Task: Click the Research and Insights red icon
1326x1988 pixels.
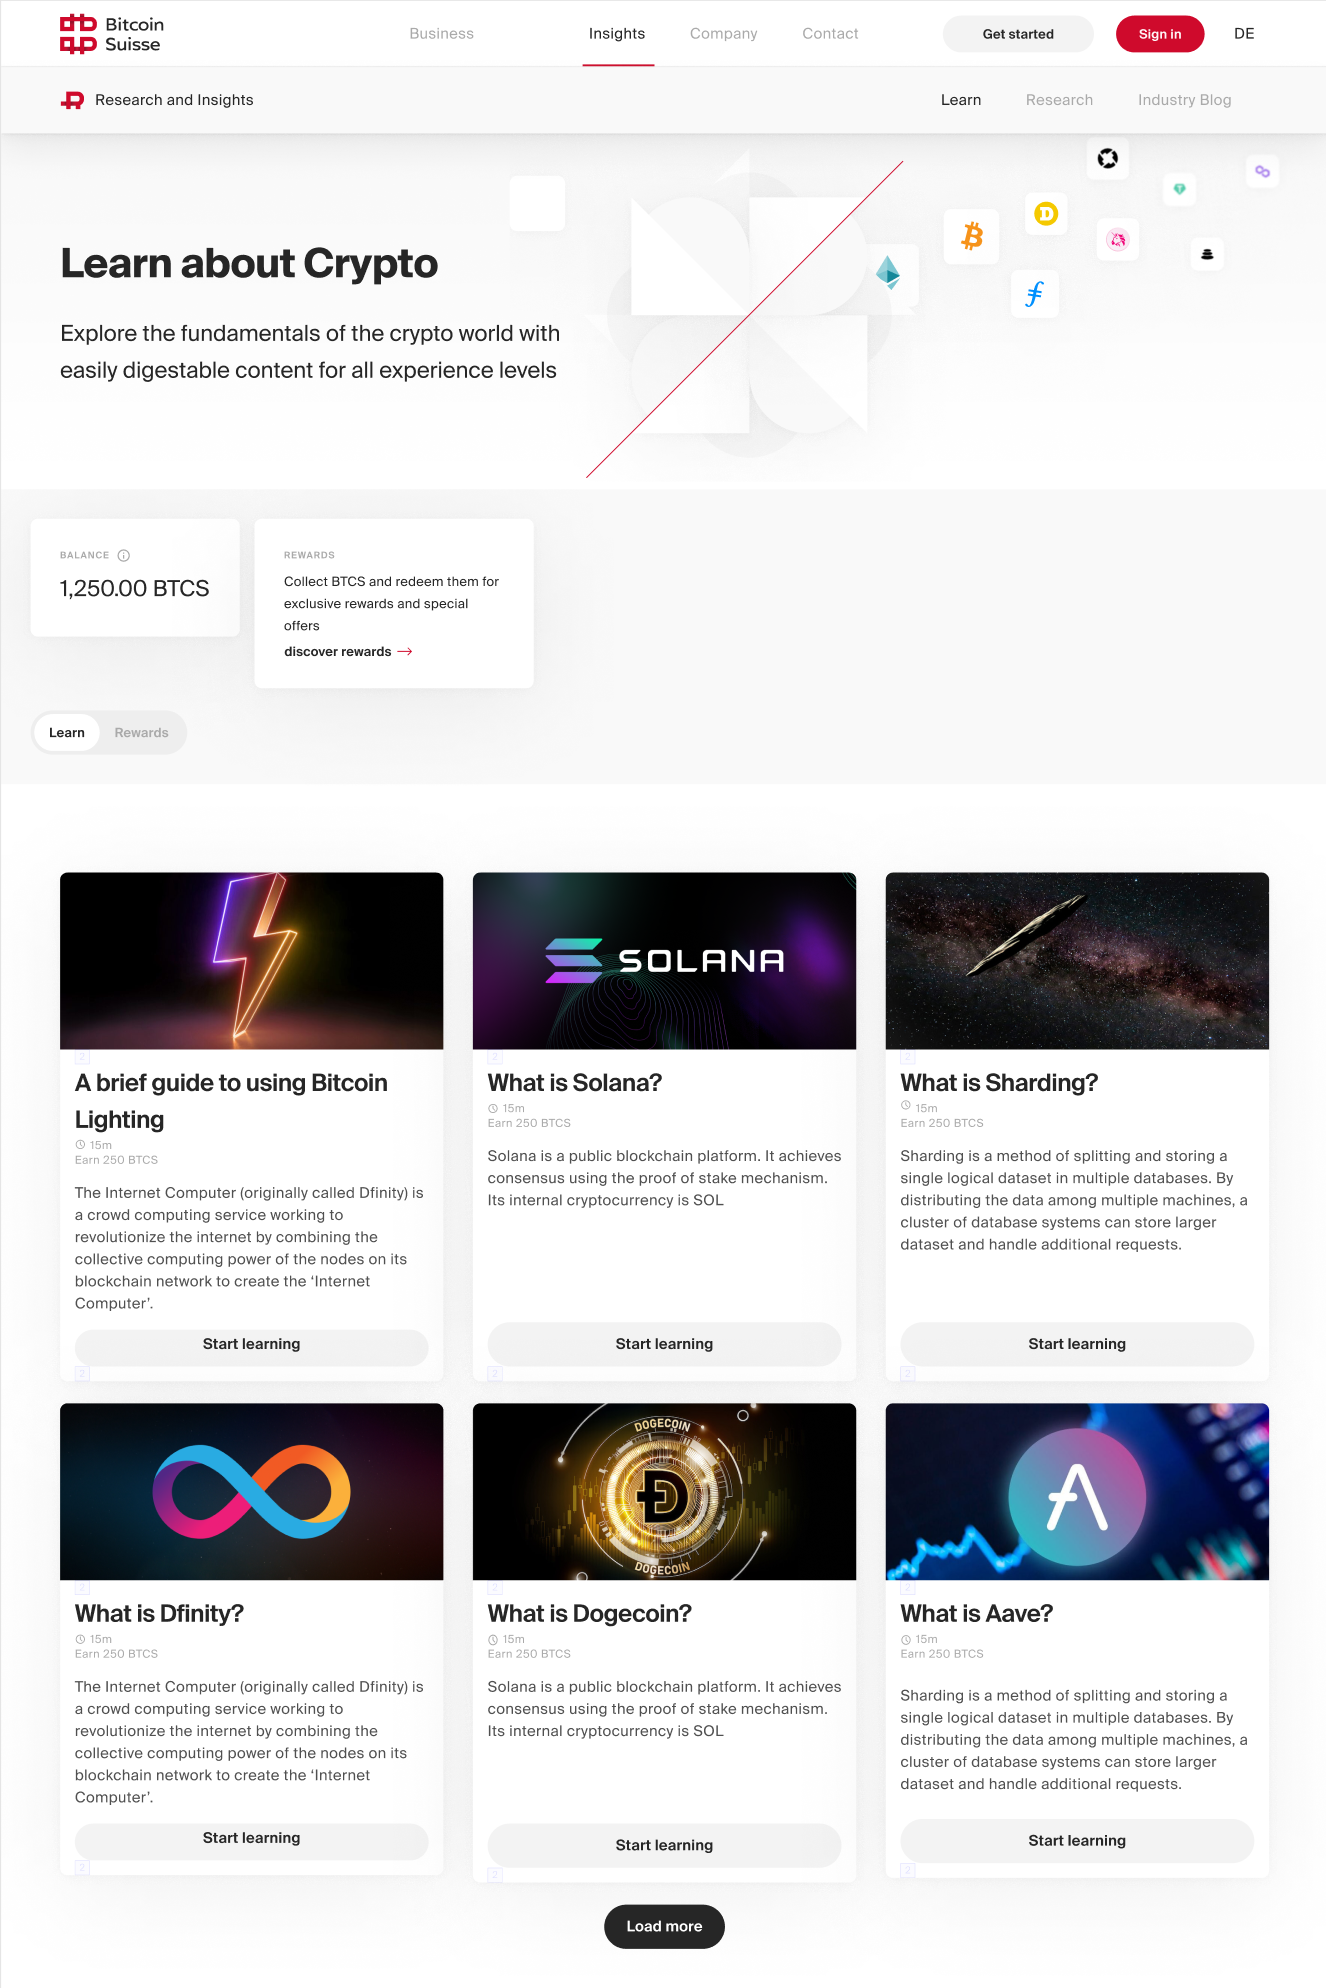Action: click(x=73, y=100)
